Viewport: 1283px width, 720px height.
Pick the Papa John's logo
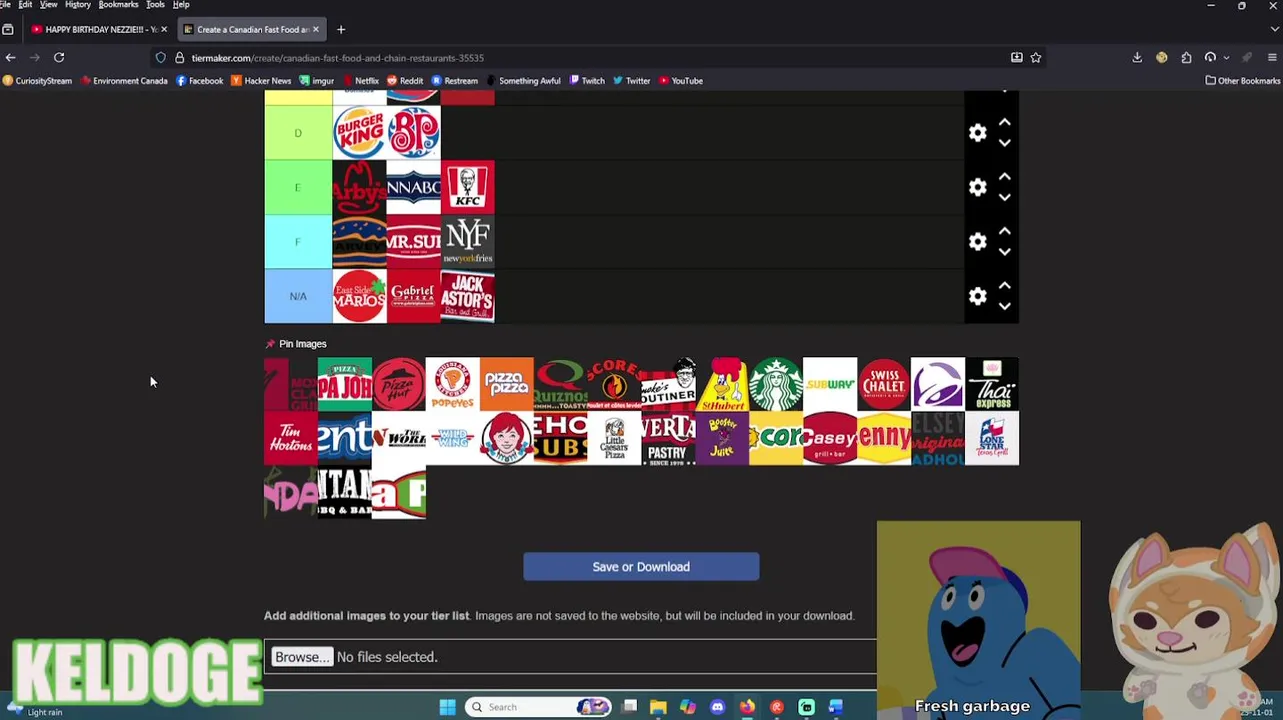pyautogui.click(x=345, y=384)
